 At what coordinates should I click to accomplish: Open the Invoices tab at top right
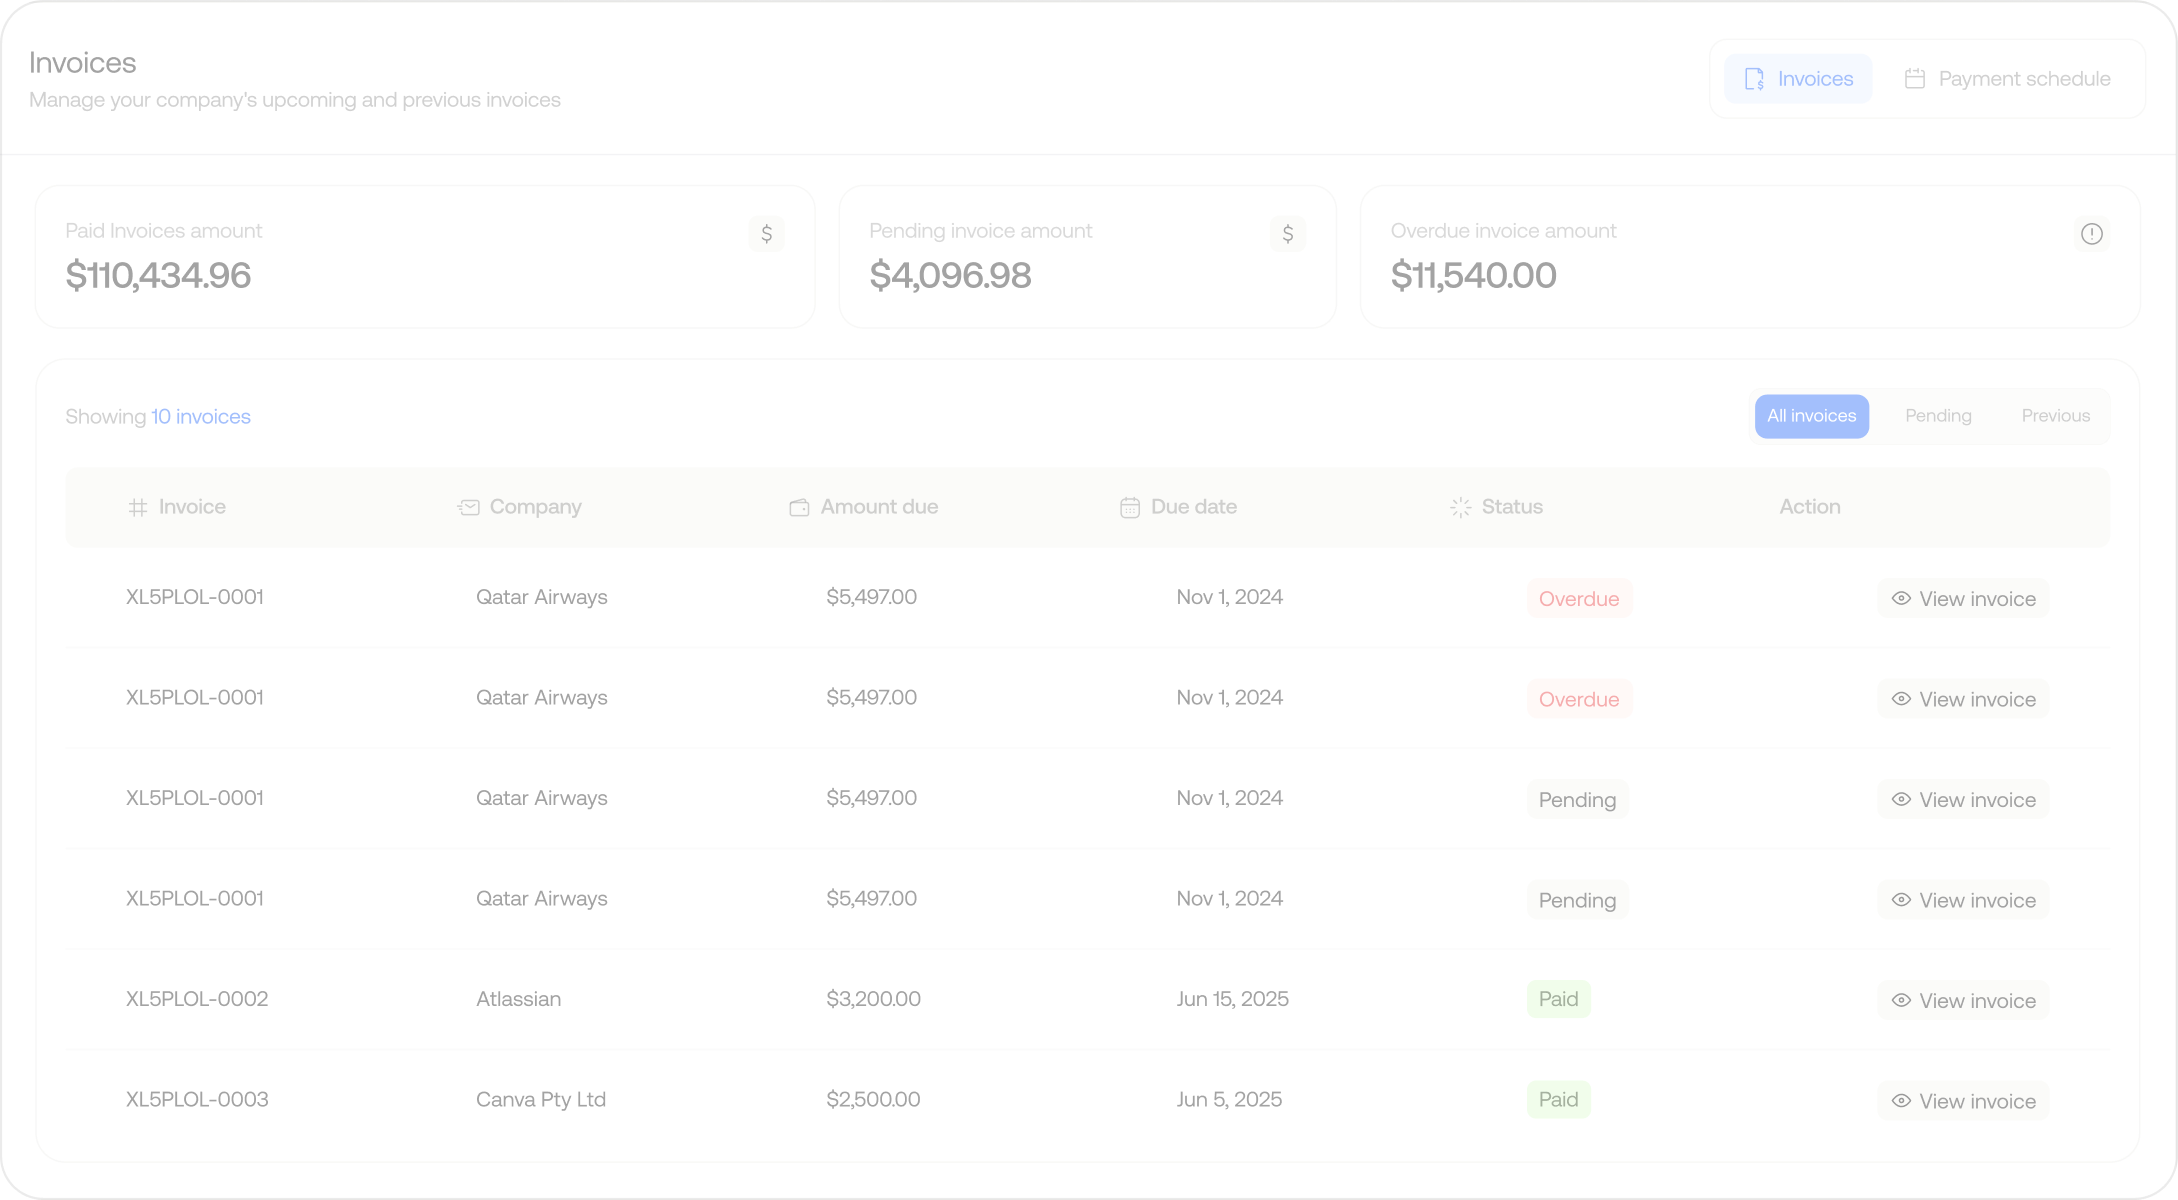[1797, 79]
